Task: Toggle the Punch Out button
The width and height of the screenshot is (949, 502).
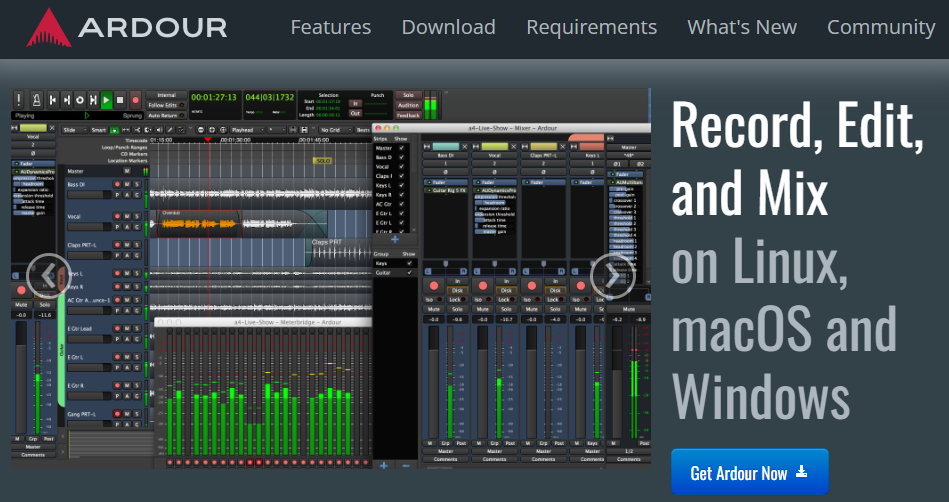Action: (x=355, y=113)
